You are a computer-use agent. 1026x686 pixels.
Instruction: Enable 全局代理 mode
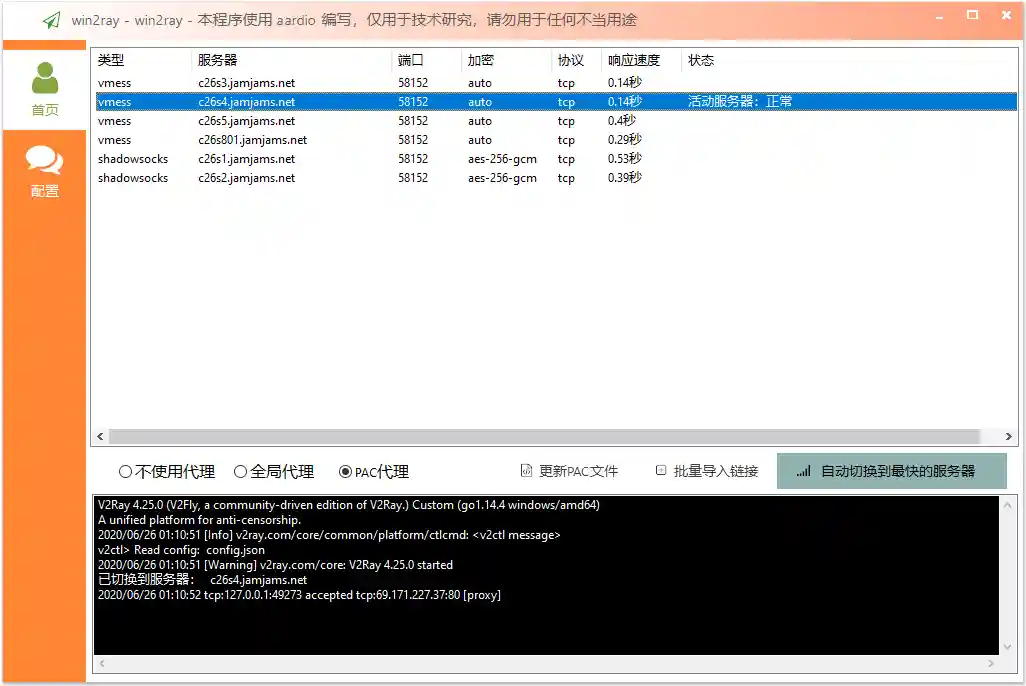point(239,471)
